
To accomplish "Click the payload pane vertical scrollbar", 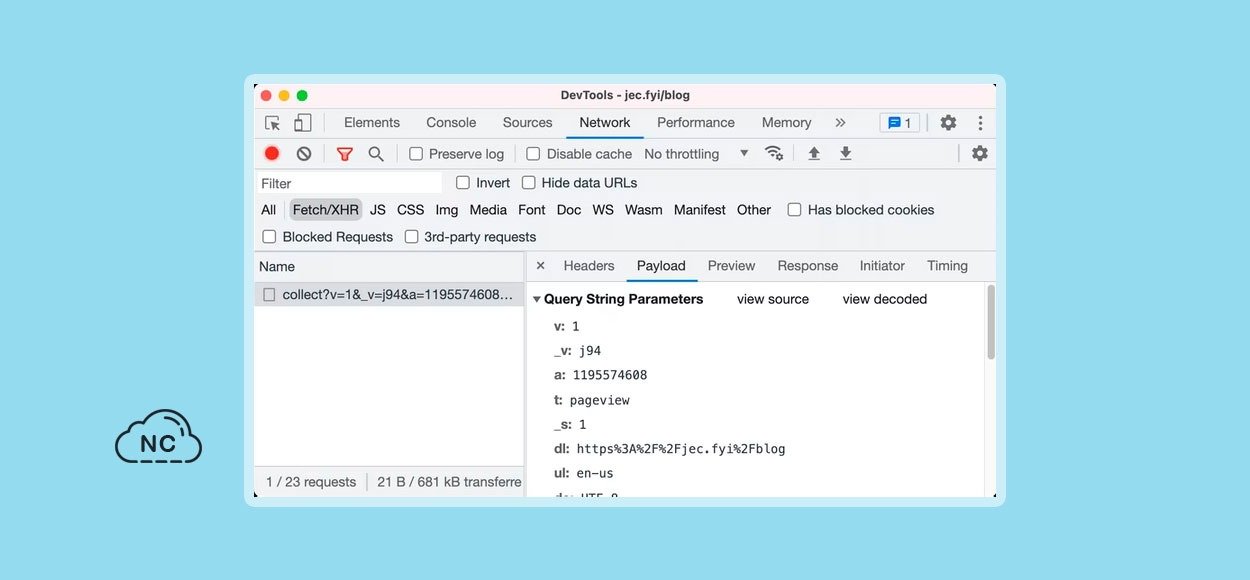I will tap(991, 322).
